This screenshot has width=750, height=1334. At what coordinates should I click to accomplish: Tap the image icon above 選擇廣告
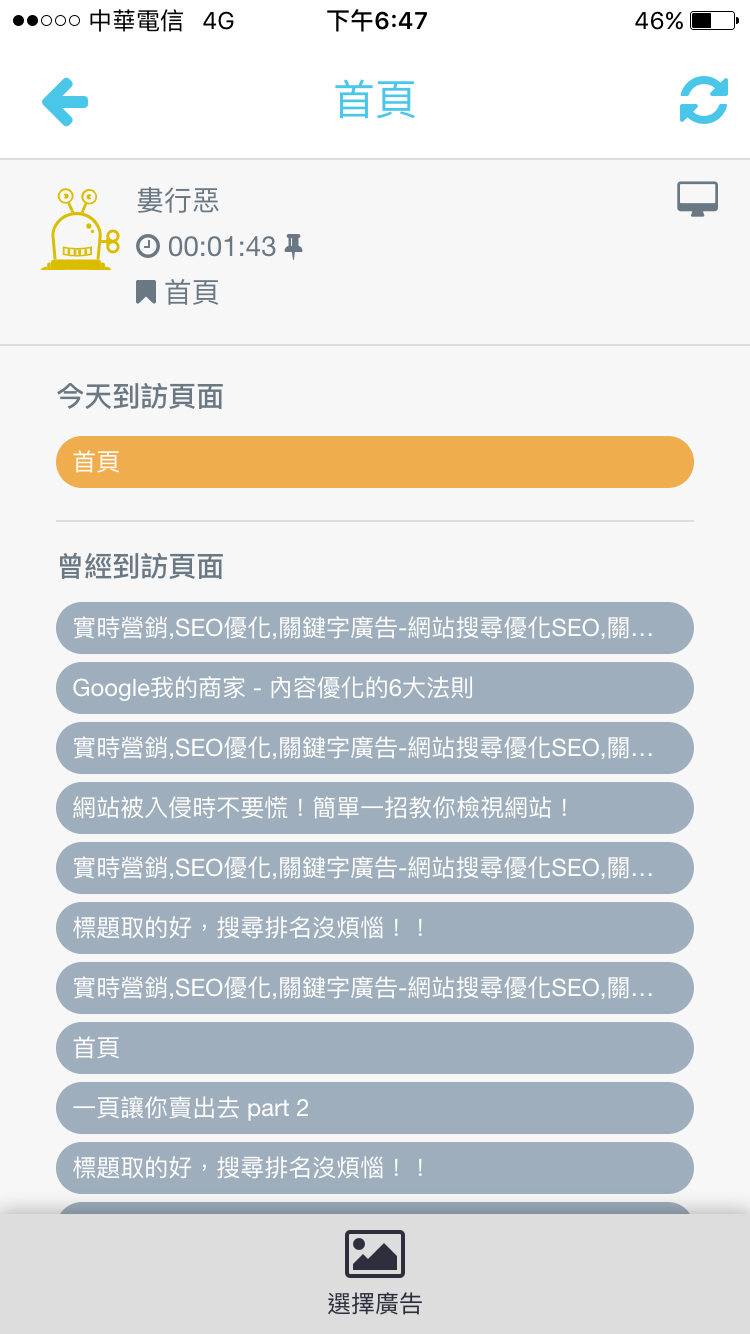pos(375,1254)
